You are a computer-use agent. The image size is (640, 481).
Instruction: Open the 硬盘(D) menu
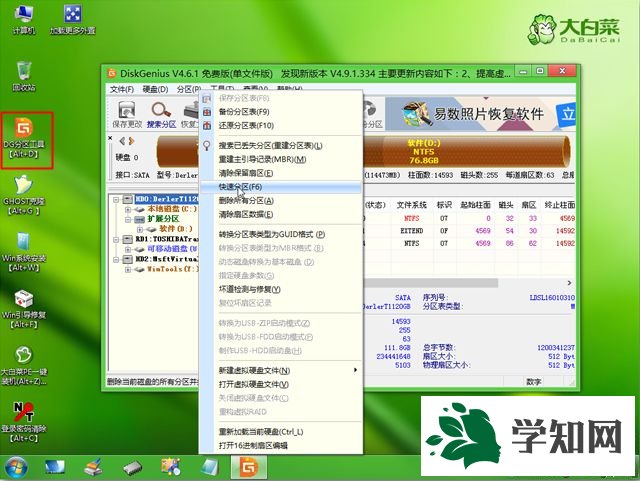click(x=156, y=89)
